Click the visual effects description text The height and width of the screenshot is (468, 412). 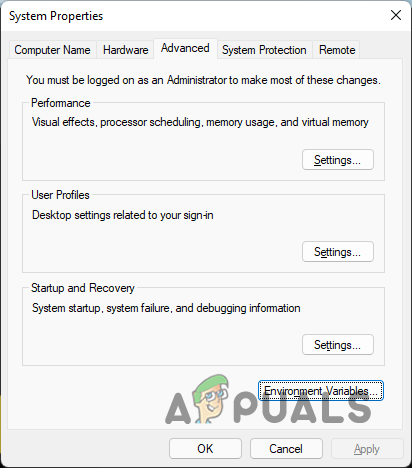coord(200,122)
